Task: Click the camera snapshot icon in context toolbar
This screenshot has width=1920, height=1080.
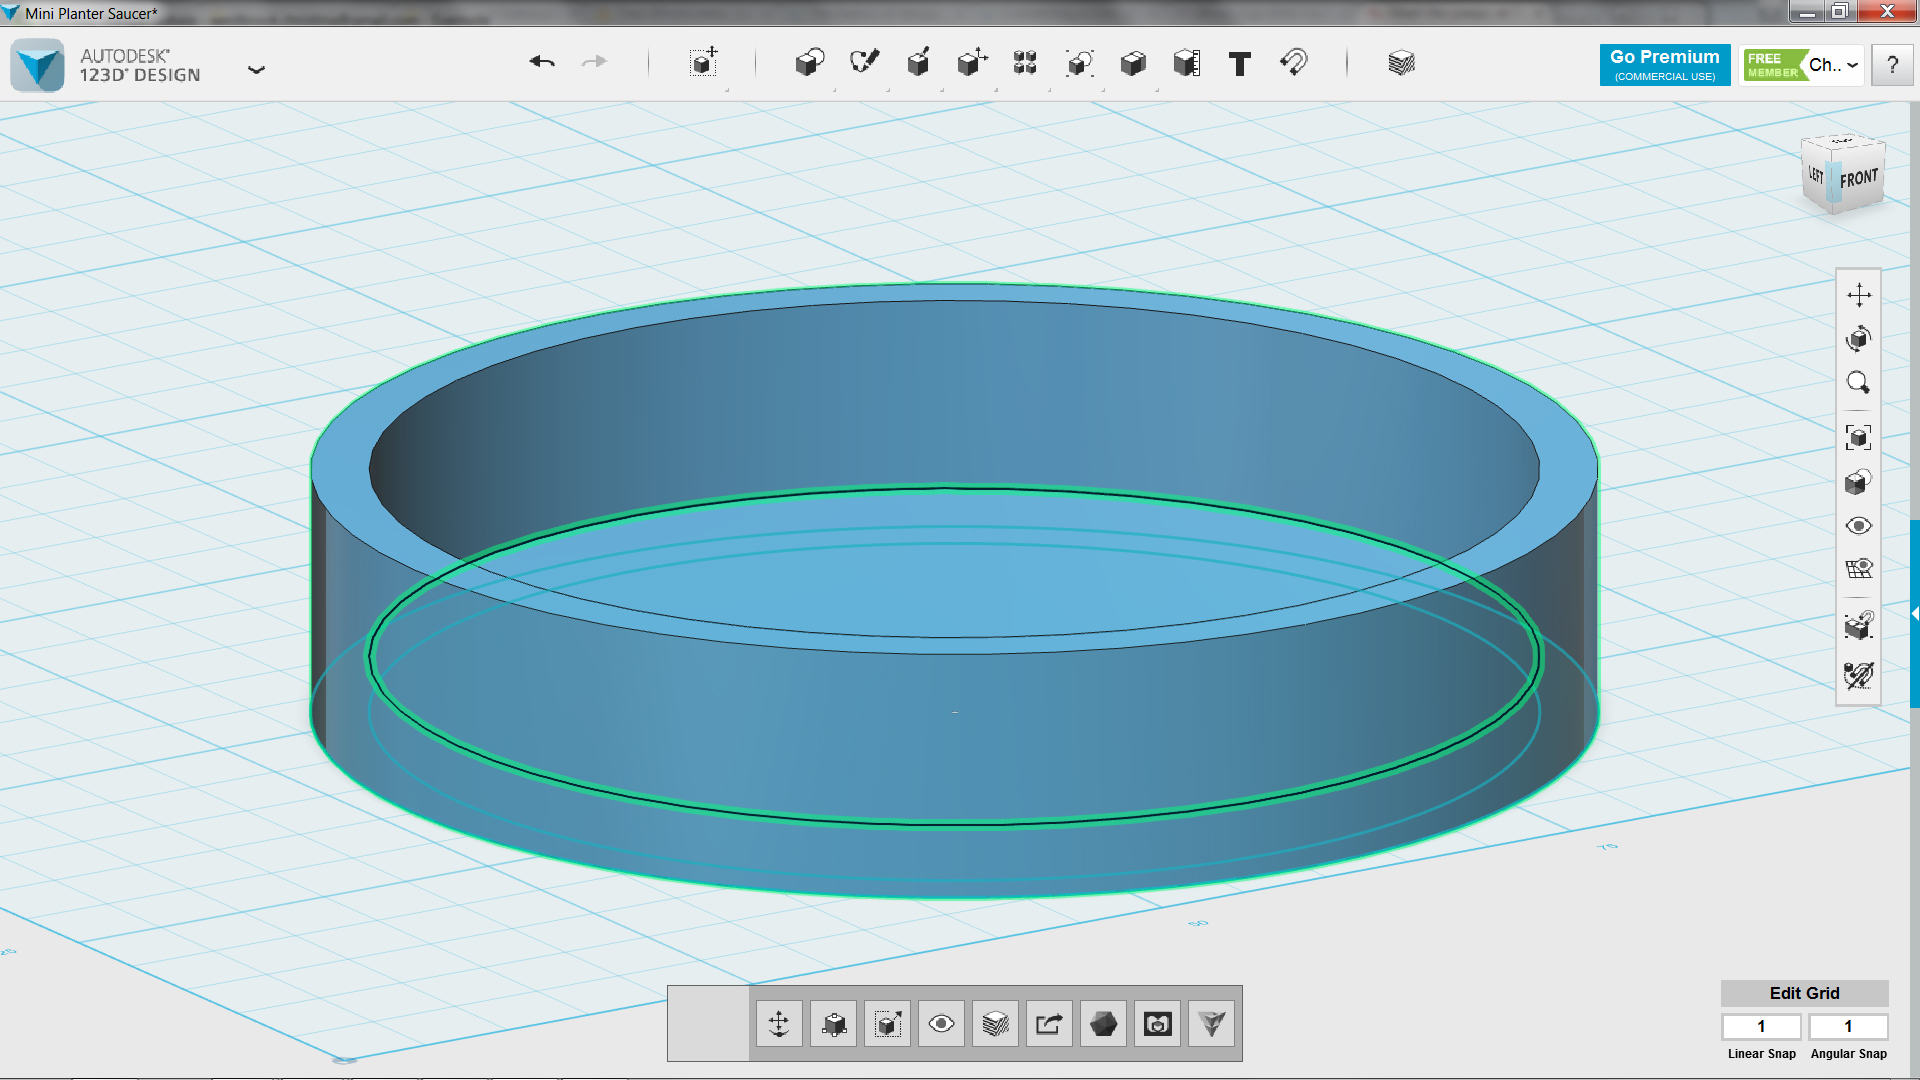Action: pyautogui.click(x=1157, y=1024)
